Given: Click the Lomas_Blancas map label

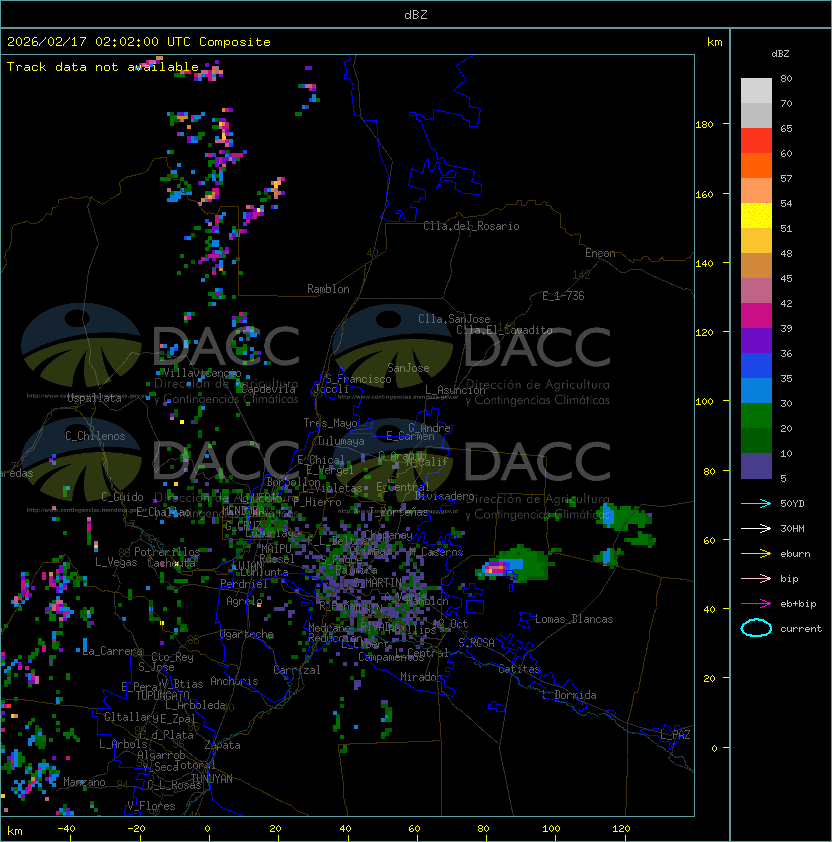Looking at the screenshot, I should 574,619.
